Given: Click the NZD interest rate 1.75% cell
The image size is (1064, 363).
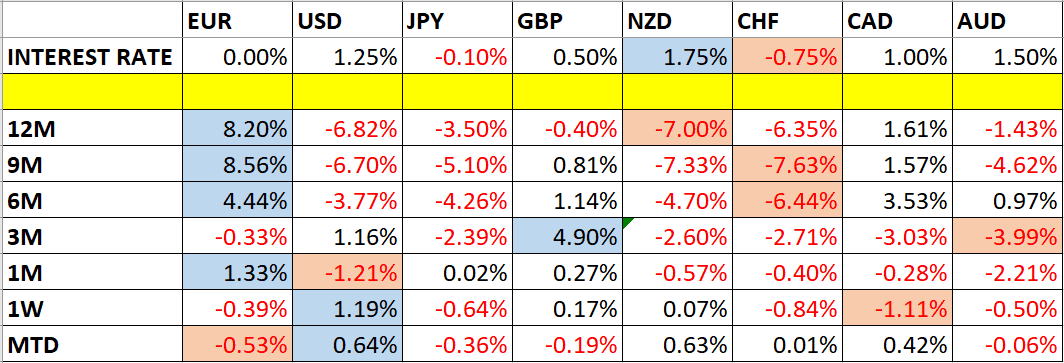Looking at the screenshot, I should point(677,57).
